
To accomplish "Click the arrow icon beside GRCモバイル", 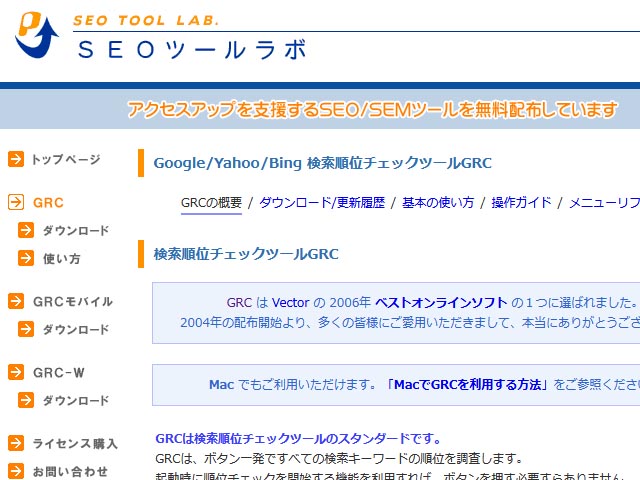I will pos(16,301).
